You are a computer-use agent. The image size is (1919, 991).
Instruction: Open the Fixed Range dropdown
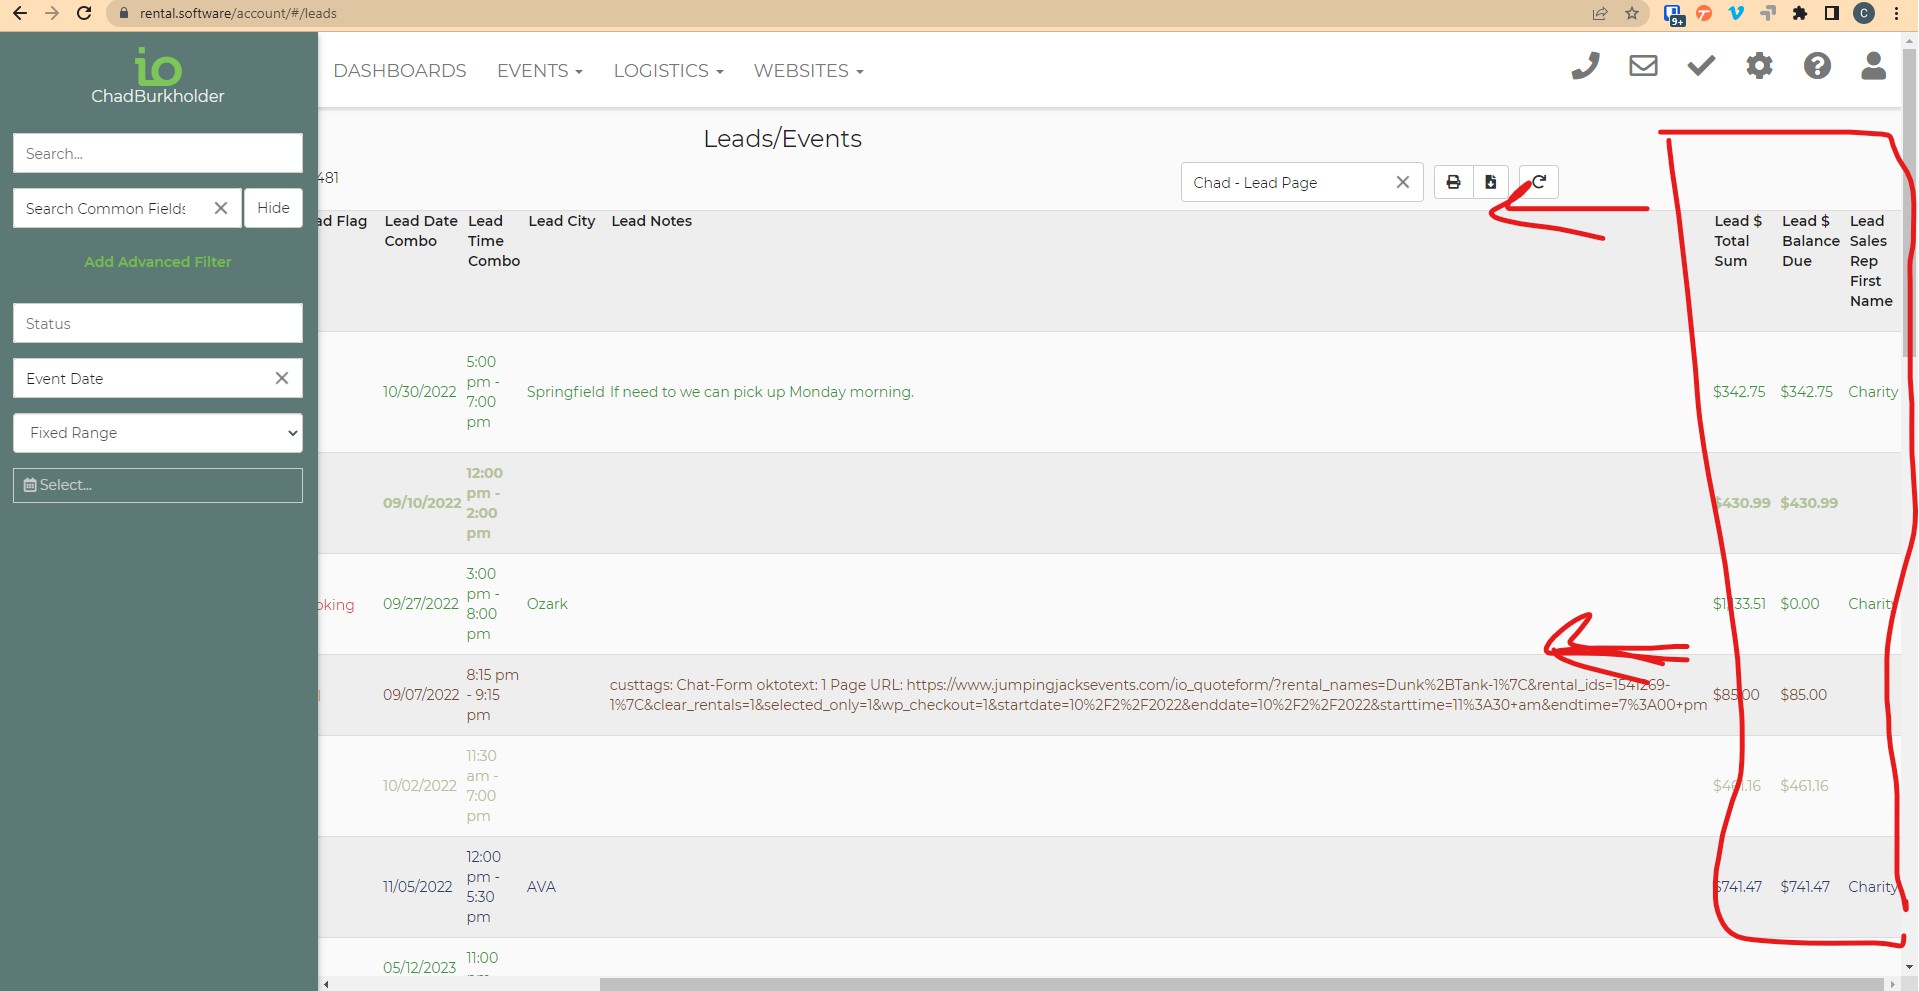point(158,433)
